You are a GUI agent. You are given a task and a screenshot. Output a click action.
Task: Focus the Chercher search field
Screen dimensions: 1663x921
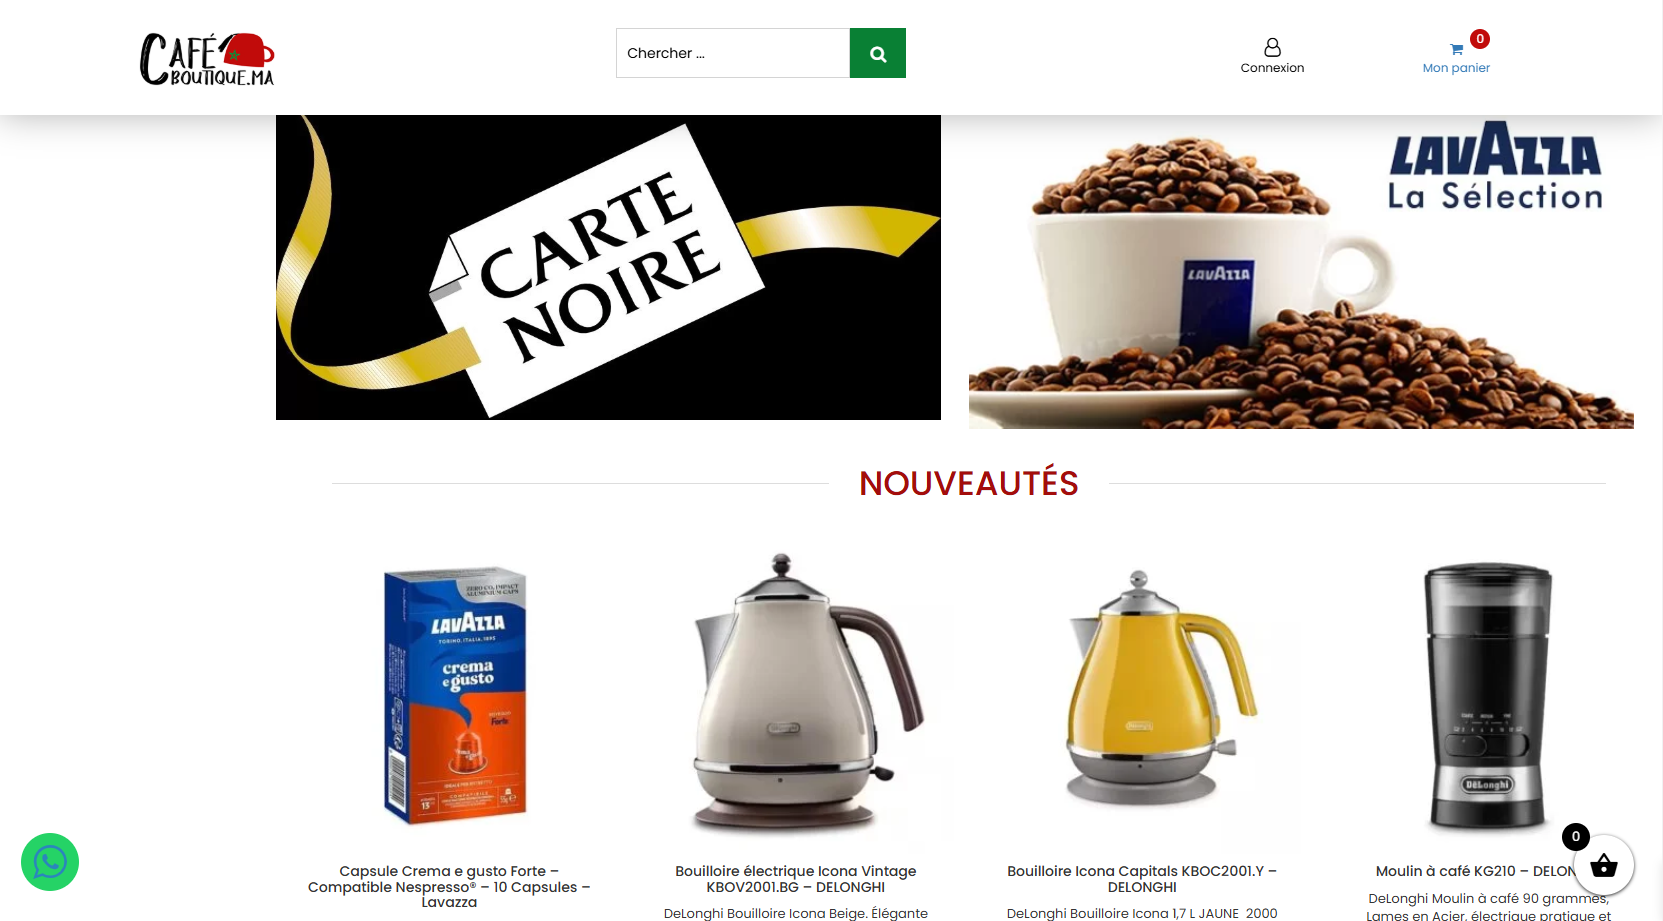(733, 53)
